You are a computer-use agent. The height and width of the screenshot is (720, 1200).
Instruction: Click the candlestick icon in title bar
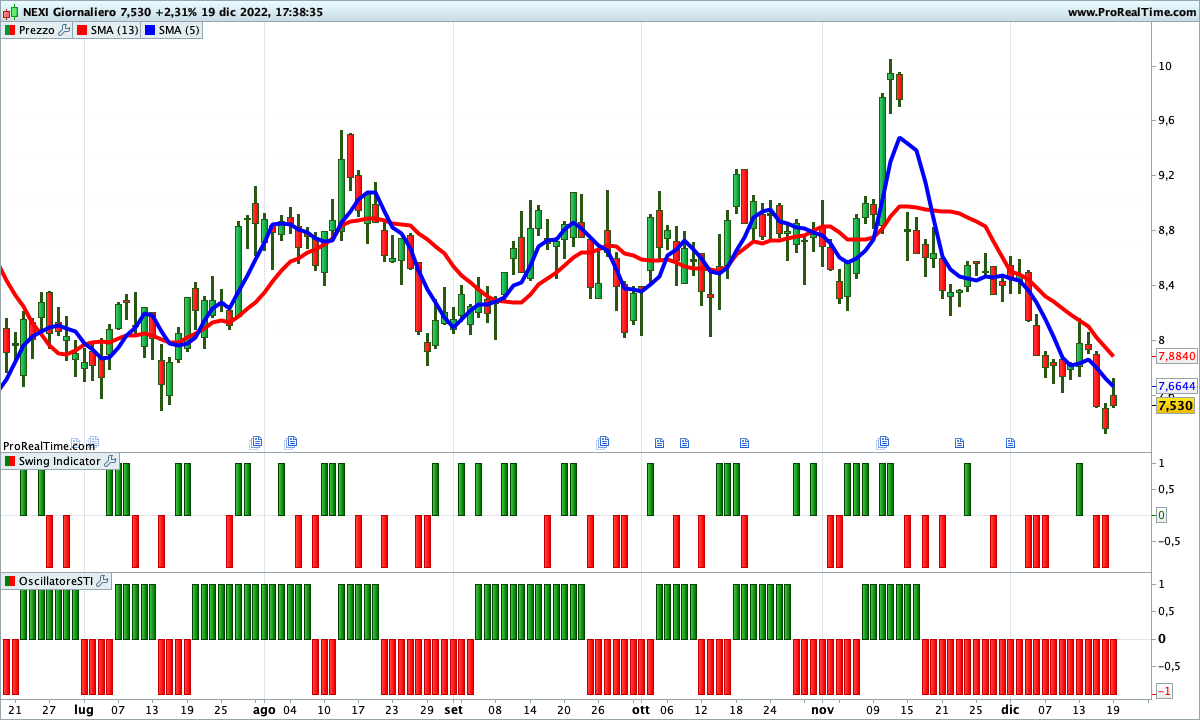[9, 12]
